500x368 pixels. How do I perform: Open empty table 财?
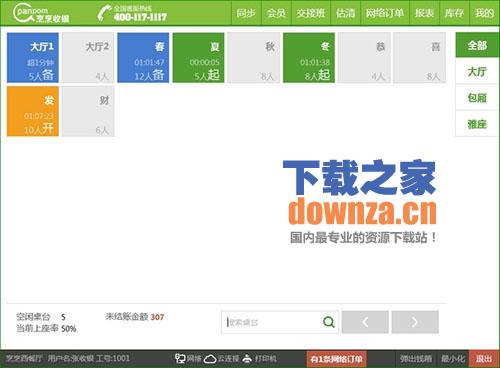[x=88, y=111]
